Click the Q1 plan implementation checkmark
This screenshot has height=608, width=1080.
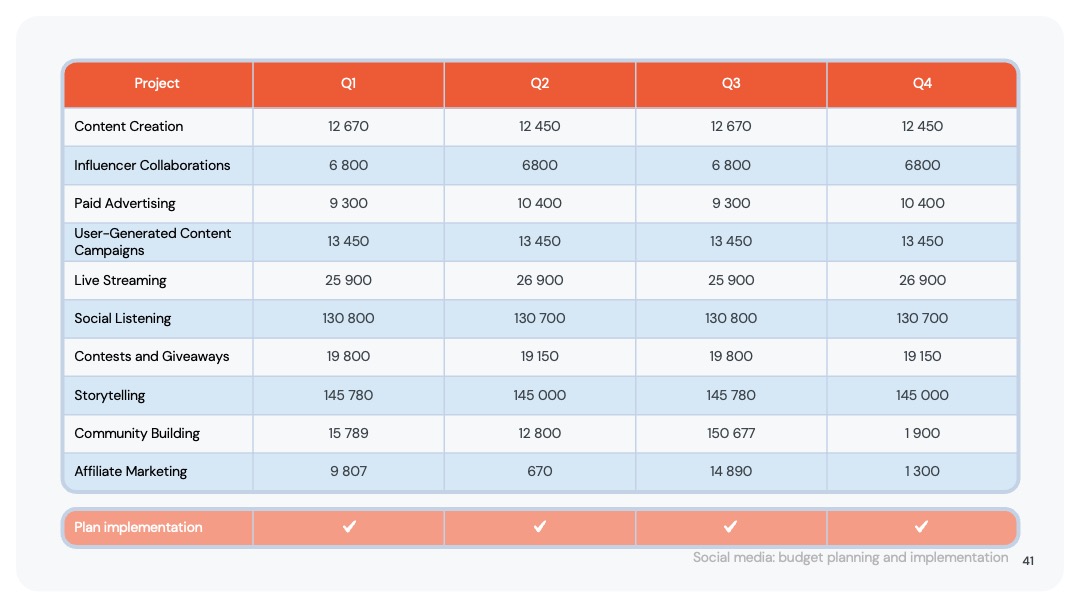click(349, 527)
